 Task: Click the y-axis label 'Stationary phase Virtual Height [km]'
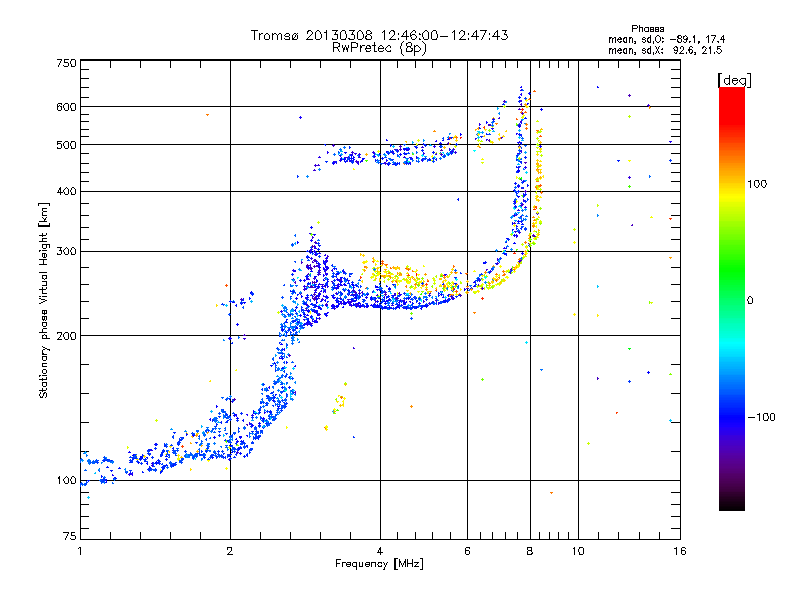coord(43,301)
